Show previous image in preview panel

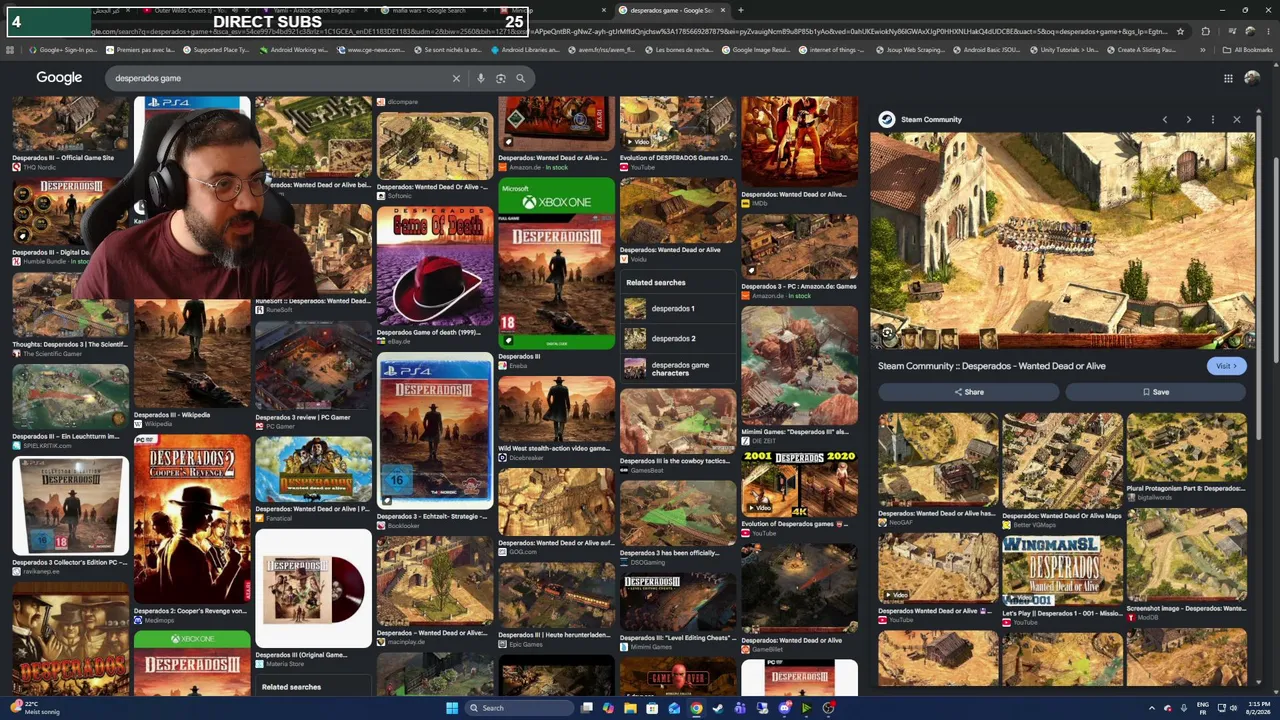tap(1164, 120)
